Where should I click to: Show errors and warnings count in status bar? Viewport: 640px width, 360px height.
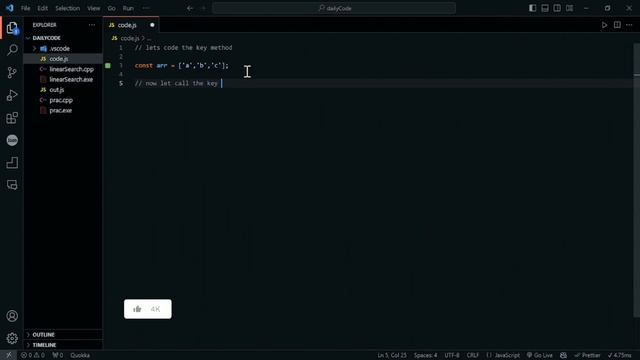33,355
